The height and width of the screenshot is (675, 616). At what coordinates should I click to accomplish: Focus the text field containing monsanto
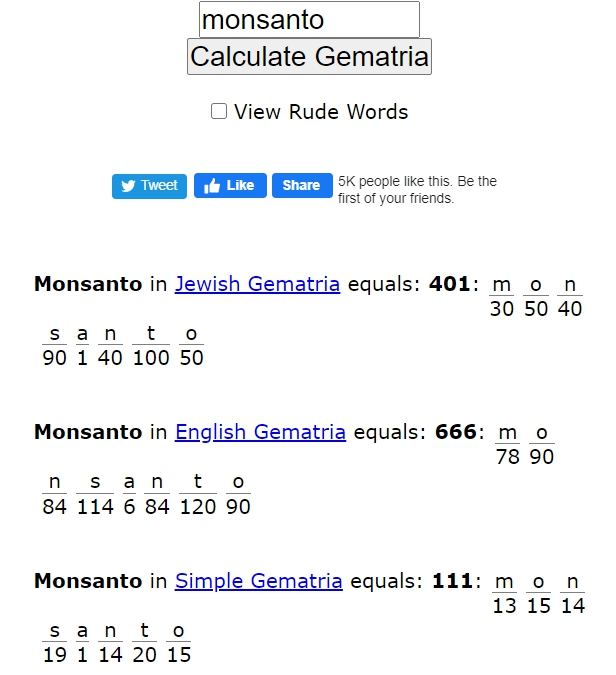[309, 20]
